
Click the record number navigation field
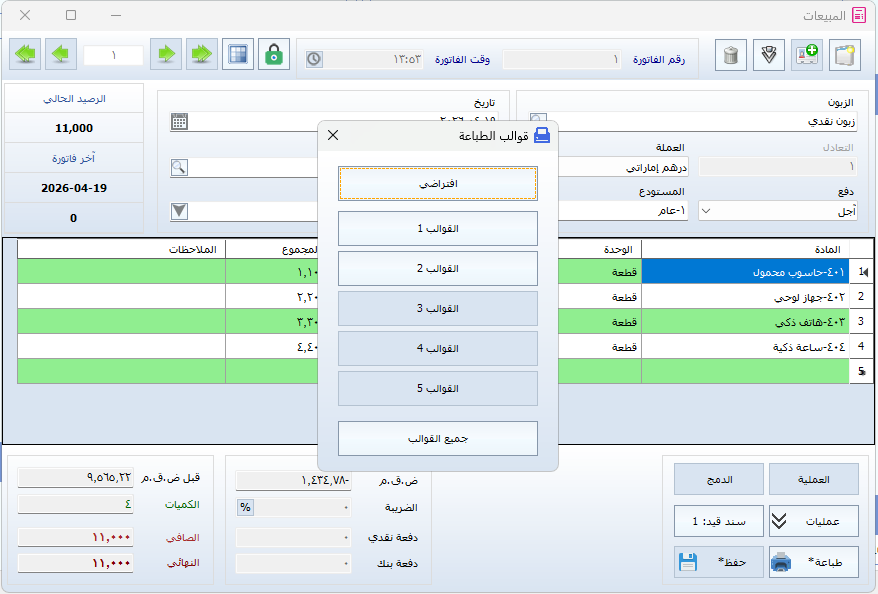click(113, 55)
